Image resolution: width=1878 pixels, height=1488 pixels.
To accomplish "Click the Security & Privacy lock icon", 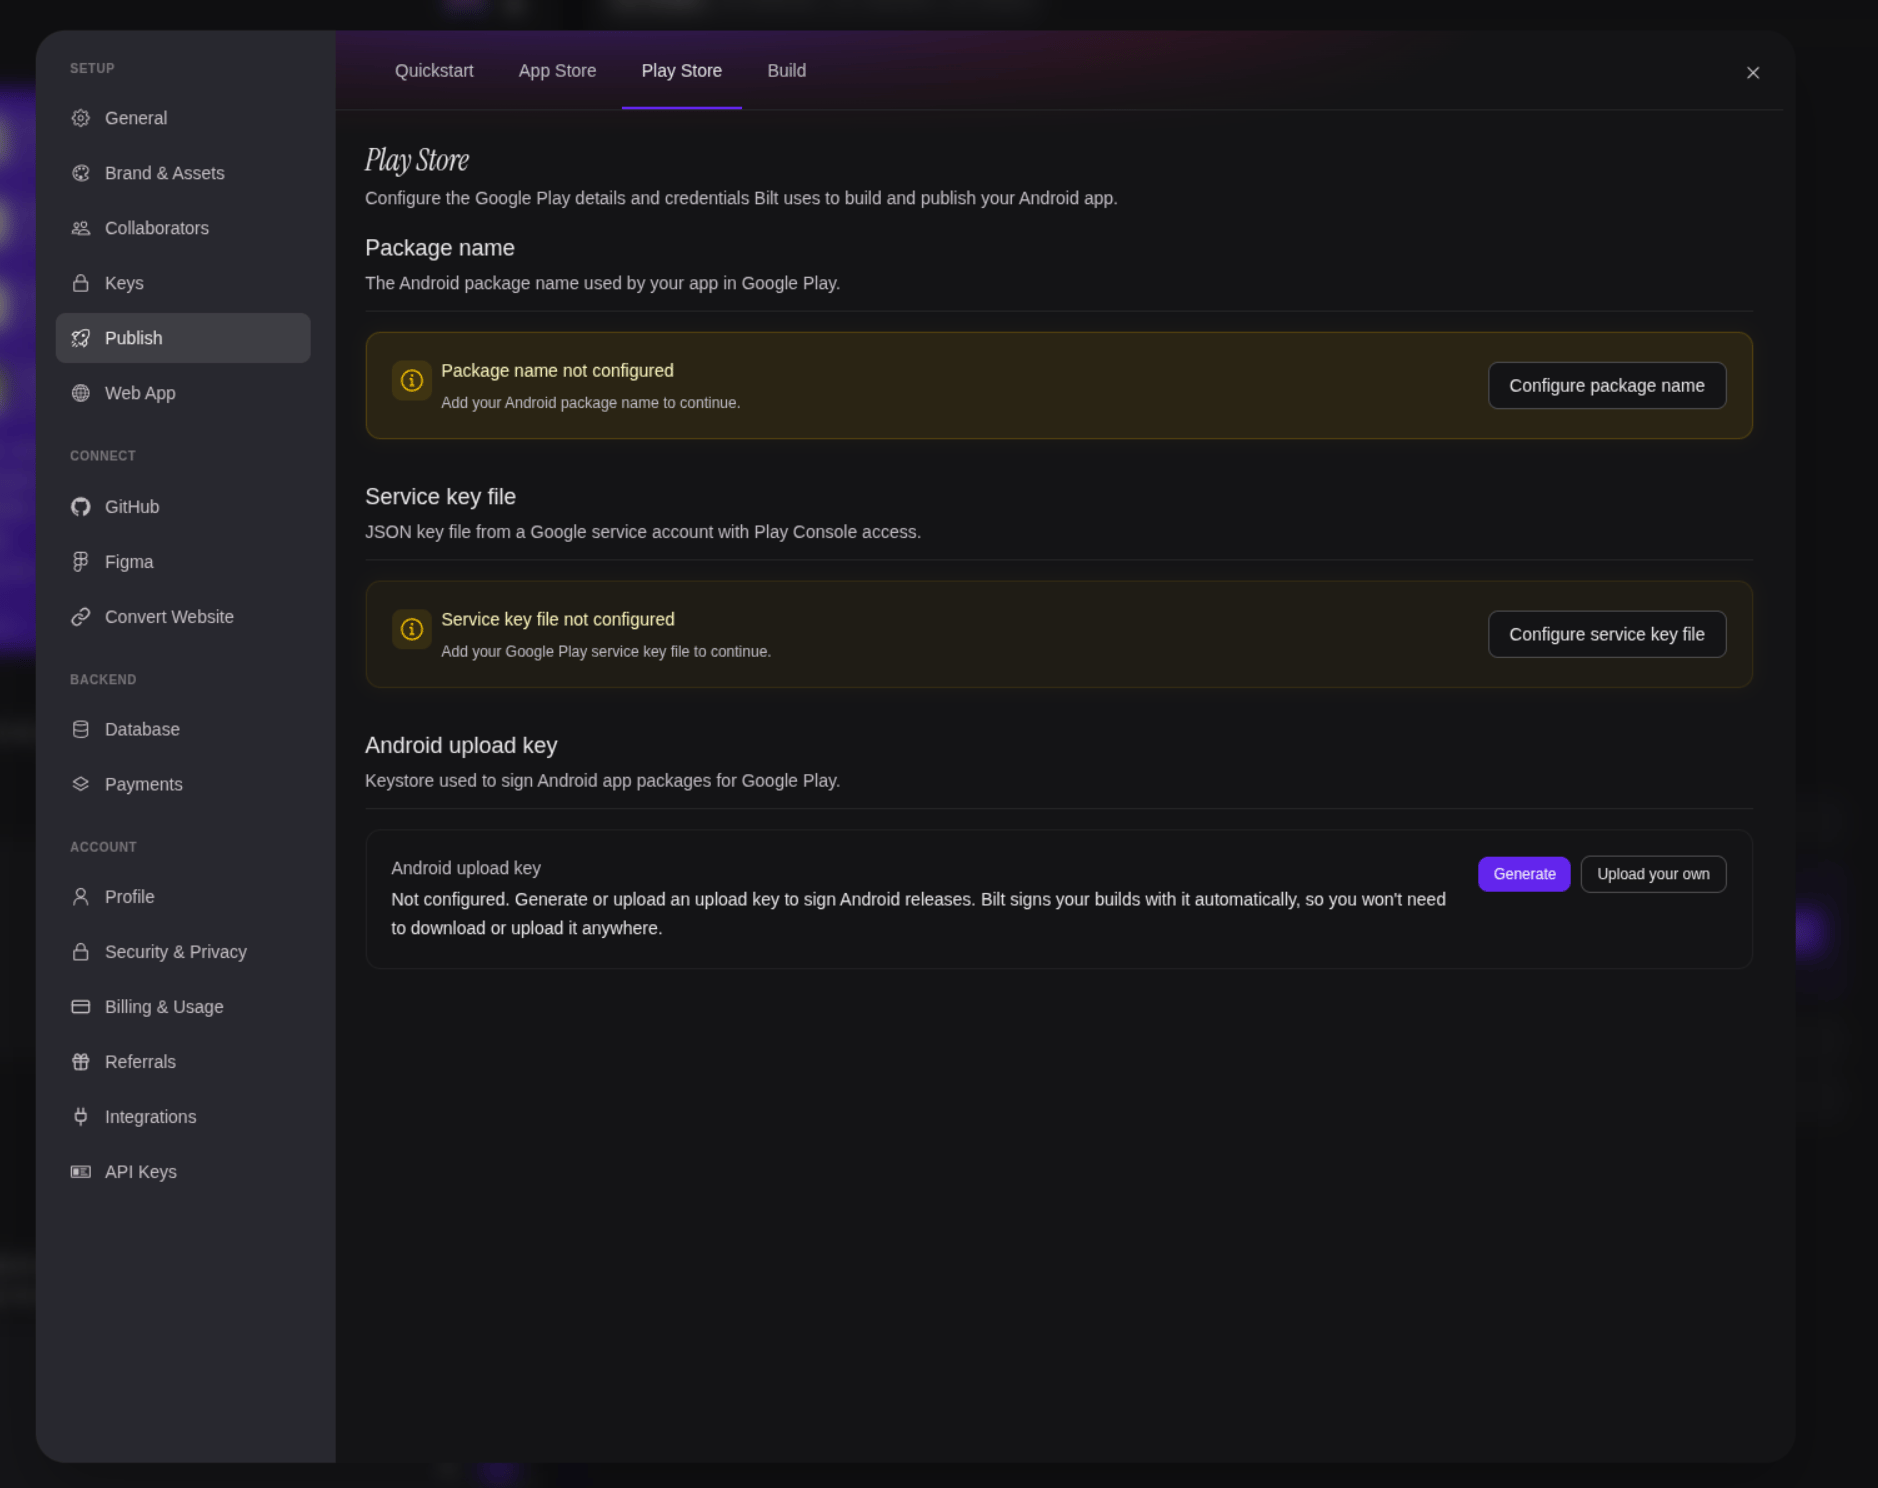I will click(x=81, y=952).
